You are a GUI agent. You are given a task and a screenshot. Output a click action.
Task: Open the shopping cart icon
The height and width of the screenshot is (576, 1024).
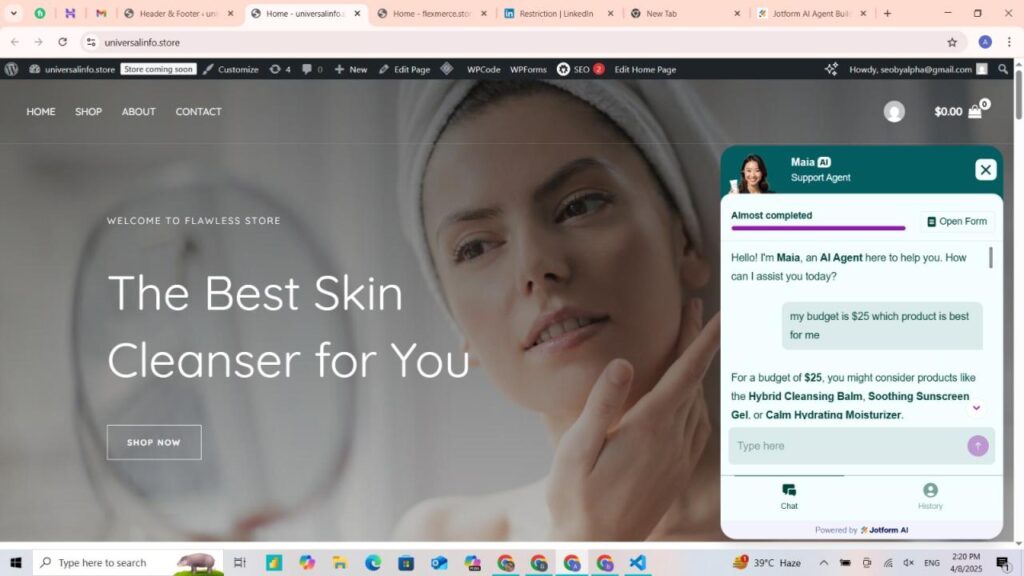click(974, 111)
